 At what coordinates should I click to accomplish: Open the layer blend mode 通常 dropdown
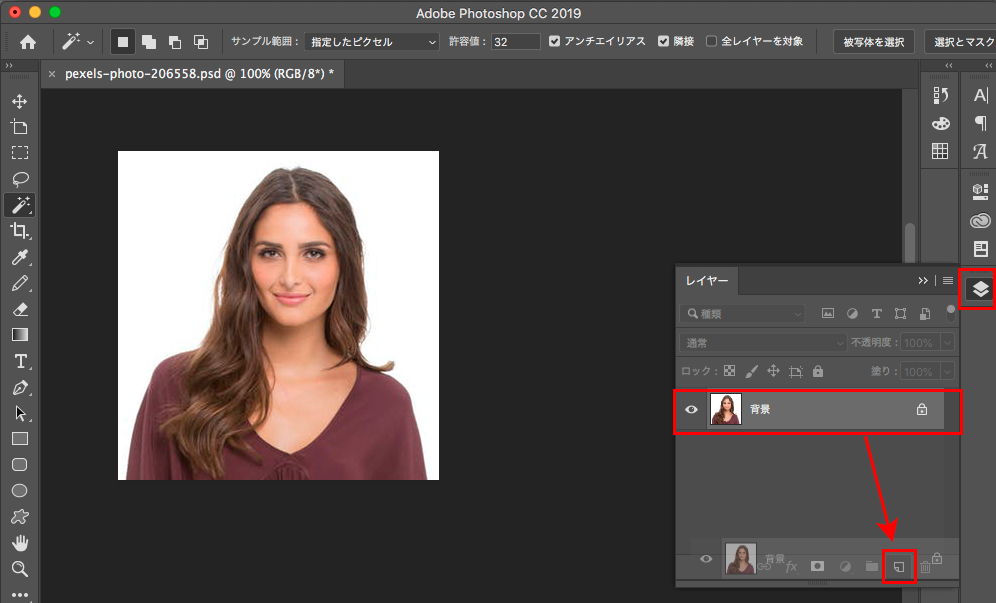(762, 343)
